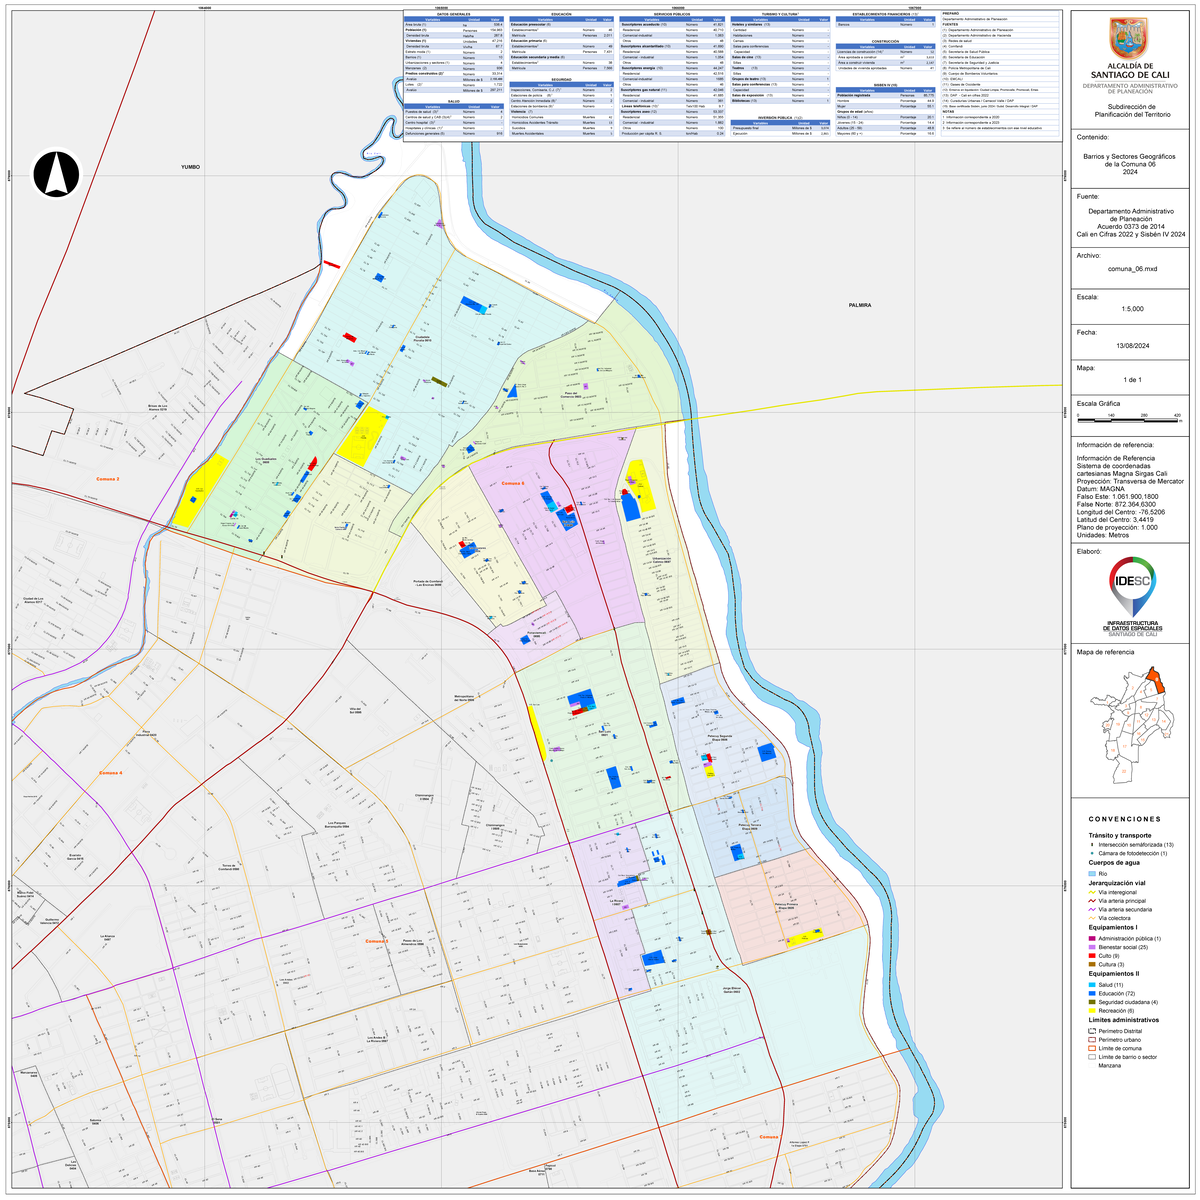Image resolution: width=1200 pixels, height=1200 pixels.
Task: Click the blue Educación legend swatch
Action: (x=1092, y=993)
